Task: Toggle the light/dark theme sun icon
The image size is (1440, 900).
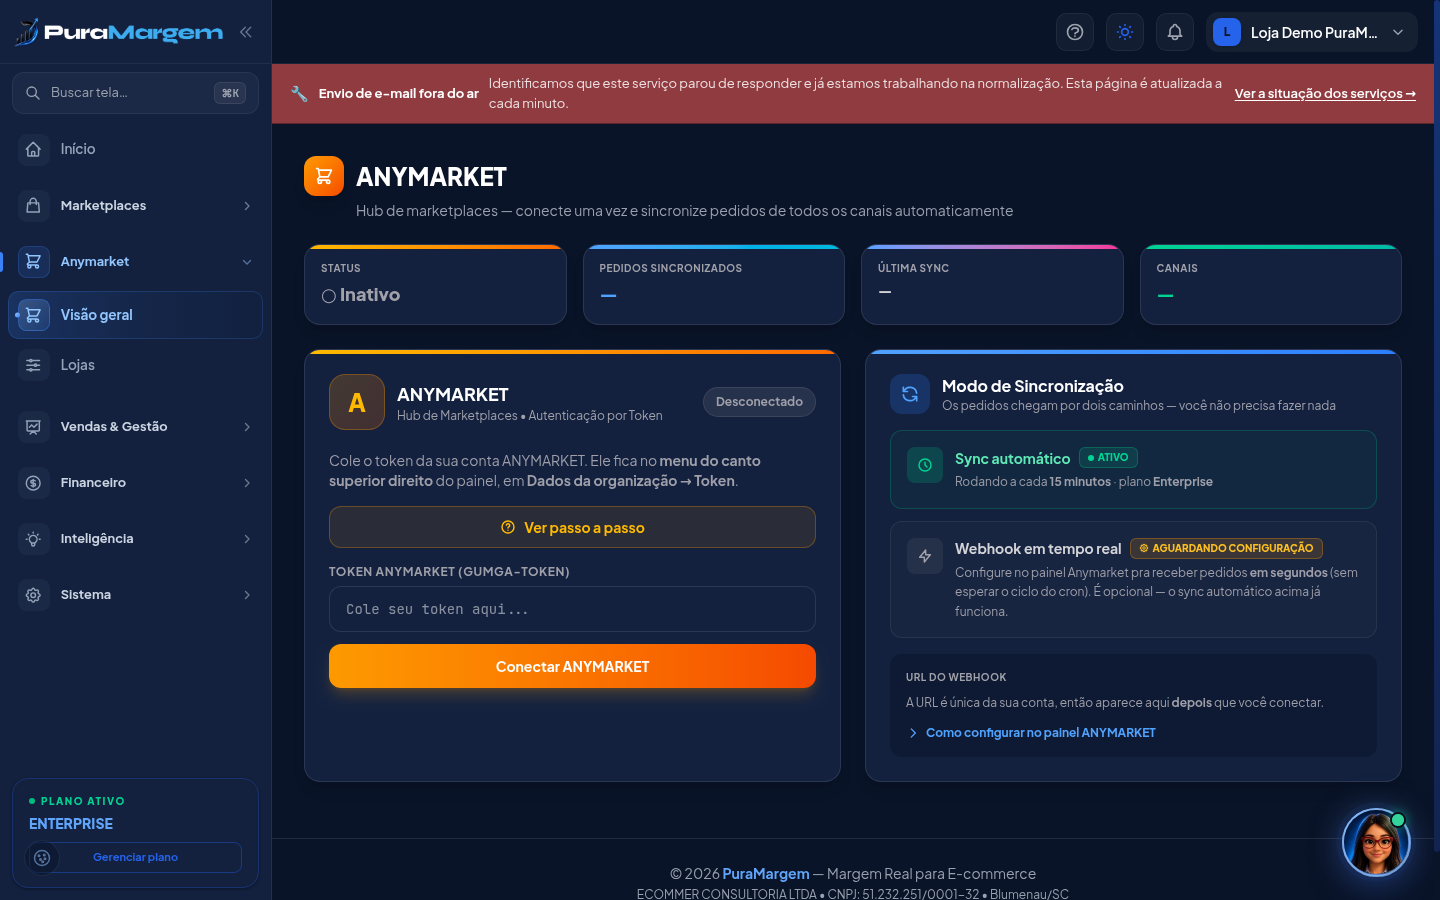Action: click(x=1125, y=32)
